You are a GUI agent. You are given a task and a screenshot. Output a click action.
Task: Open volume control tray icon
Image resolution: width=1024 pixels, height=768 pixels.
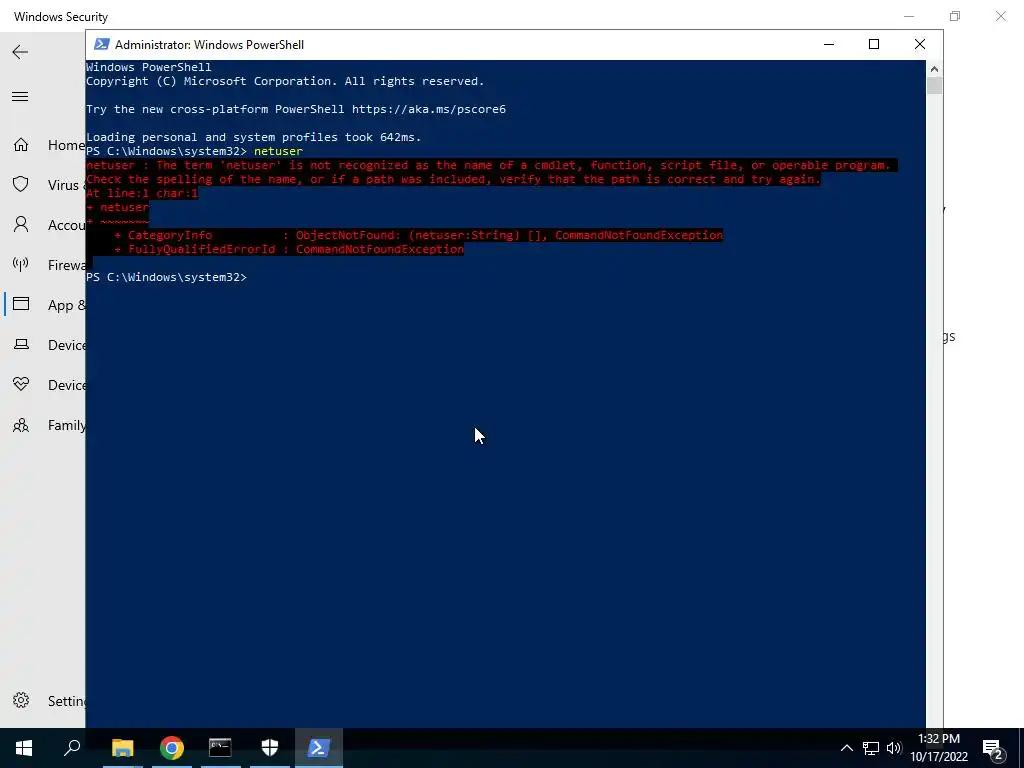(x=894, y=748)
